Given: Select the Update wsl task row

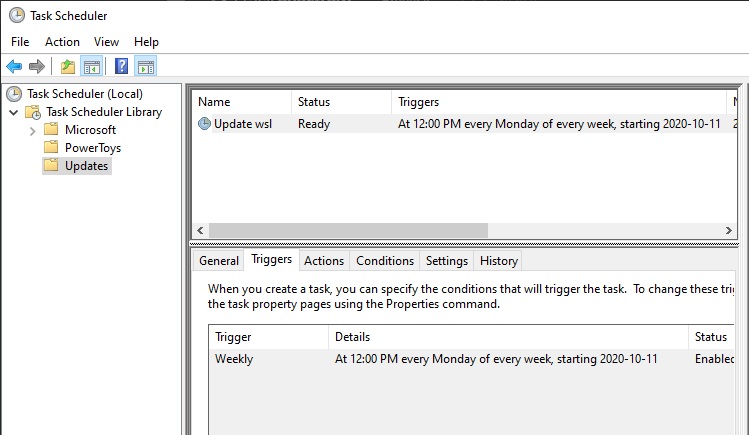Looking at the screenshot, I should 256,124.
